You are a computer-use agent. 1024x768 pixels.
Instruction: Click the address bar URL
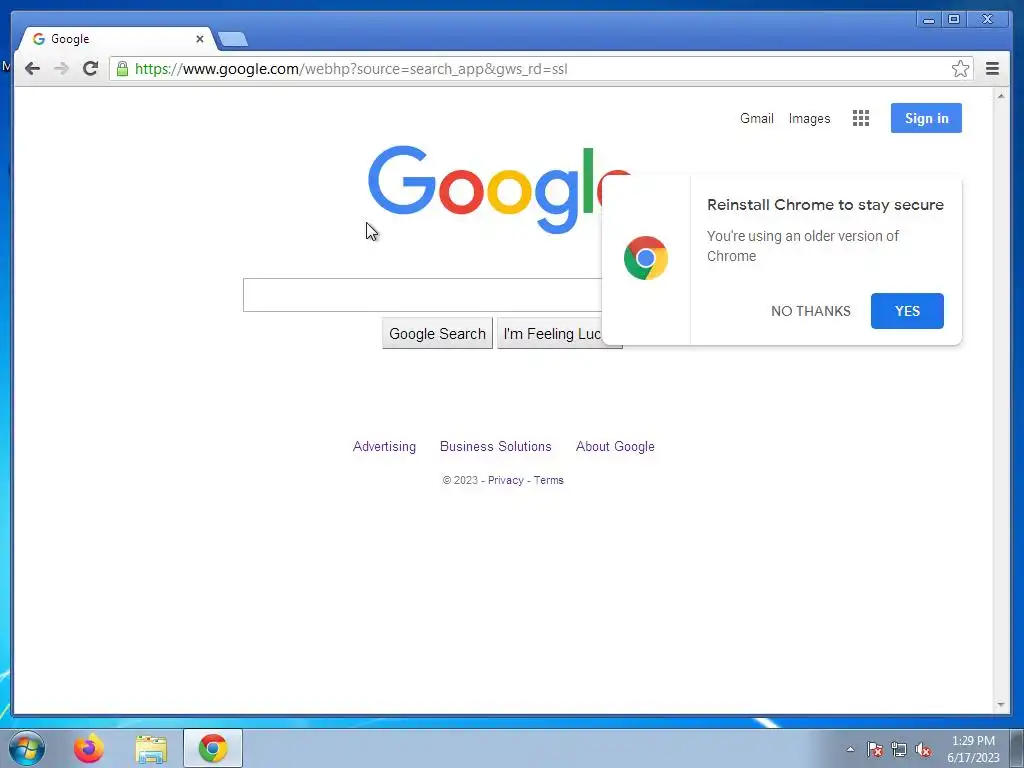[351, 69]
